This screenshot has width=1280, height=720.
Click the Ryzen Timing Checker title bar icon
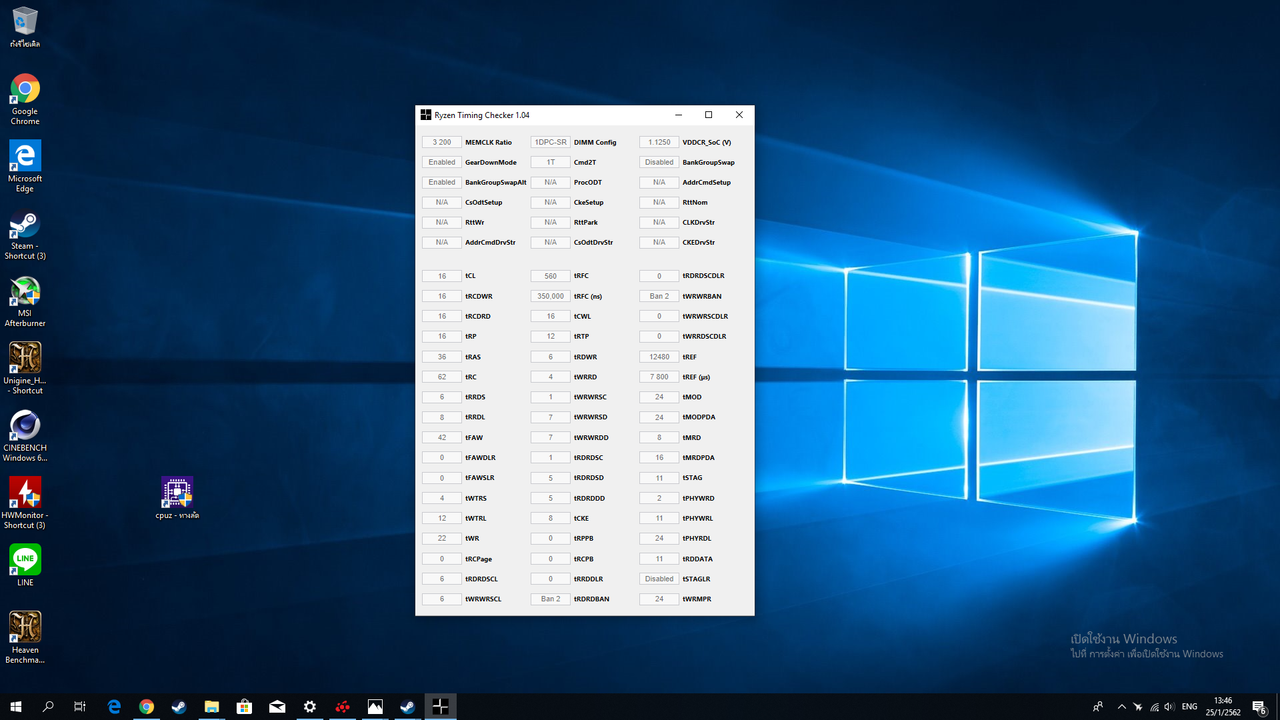click(426, 115)
